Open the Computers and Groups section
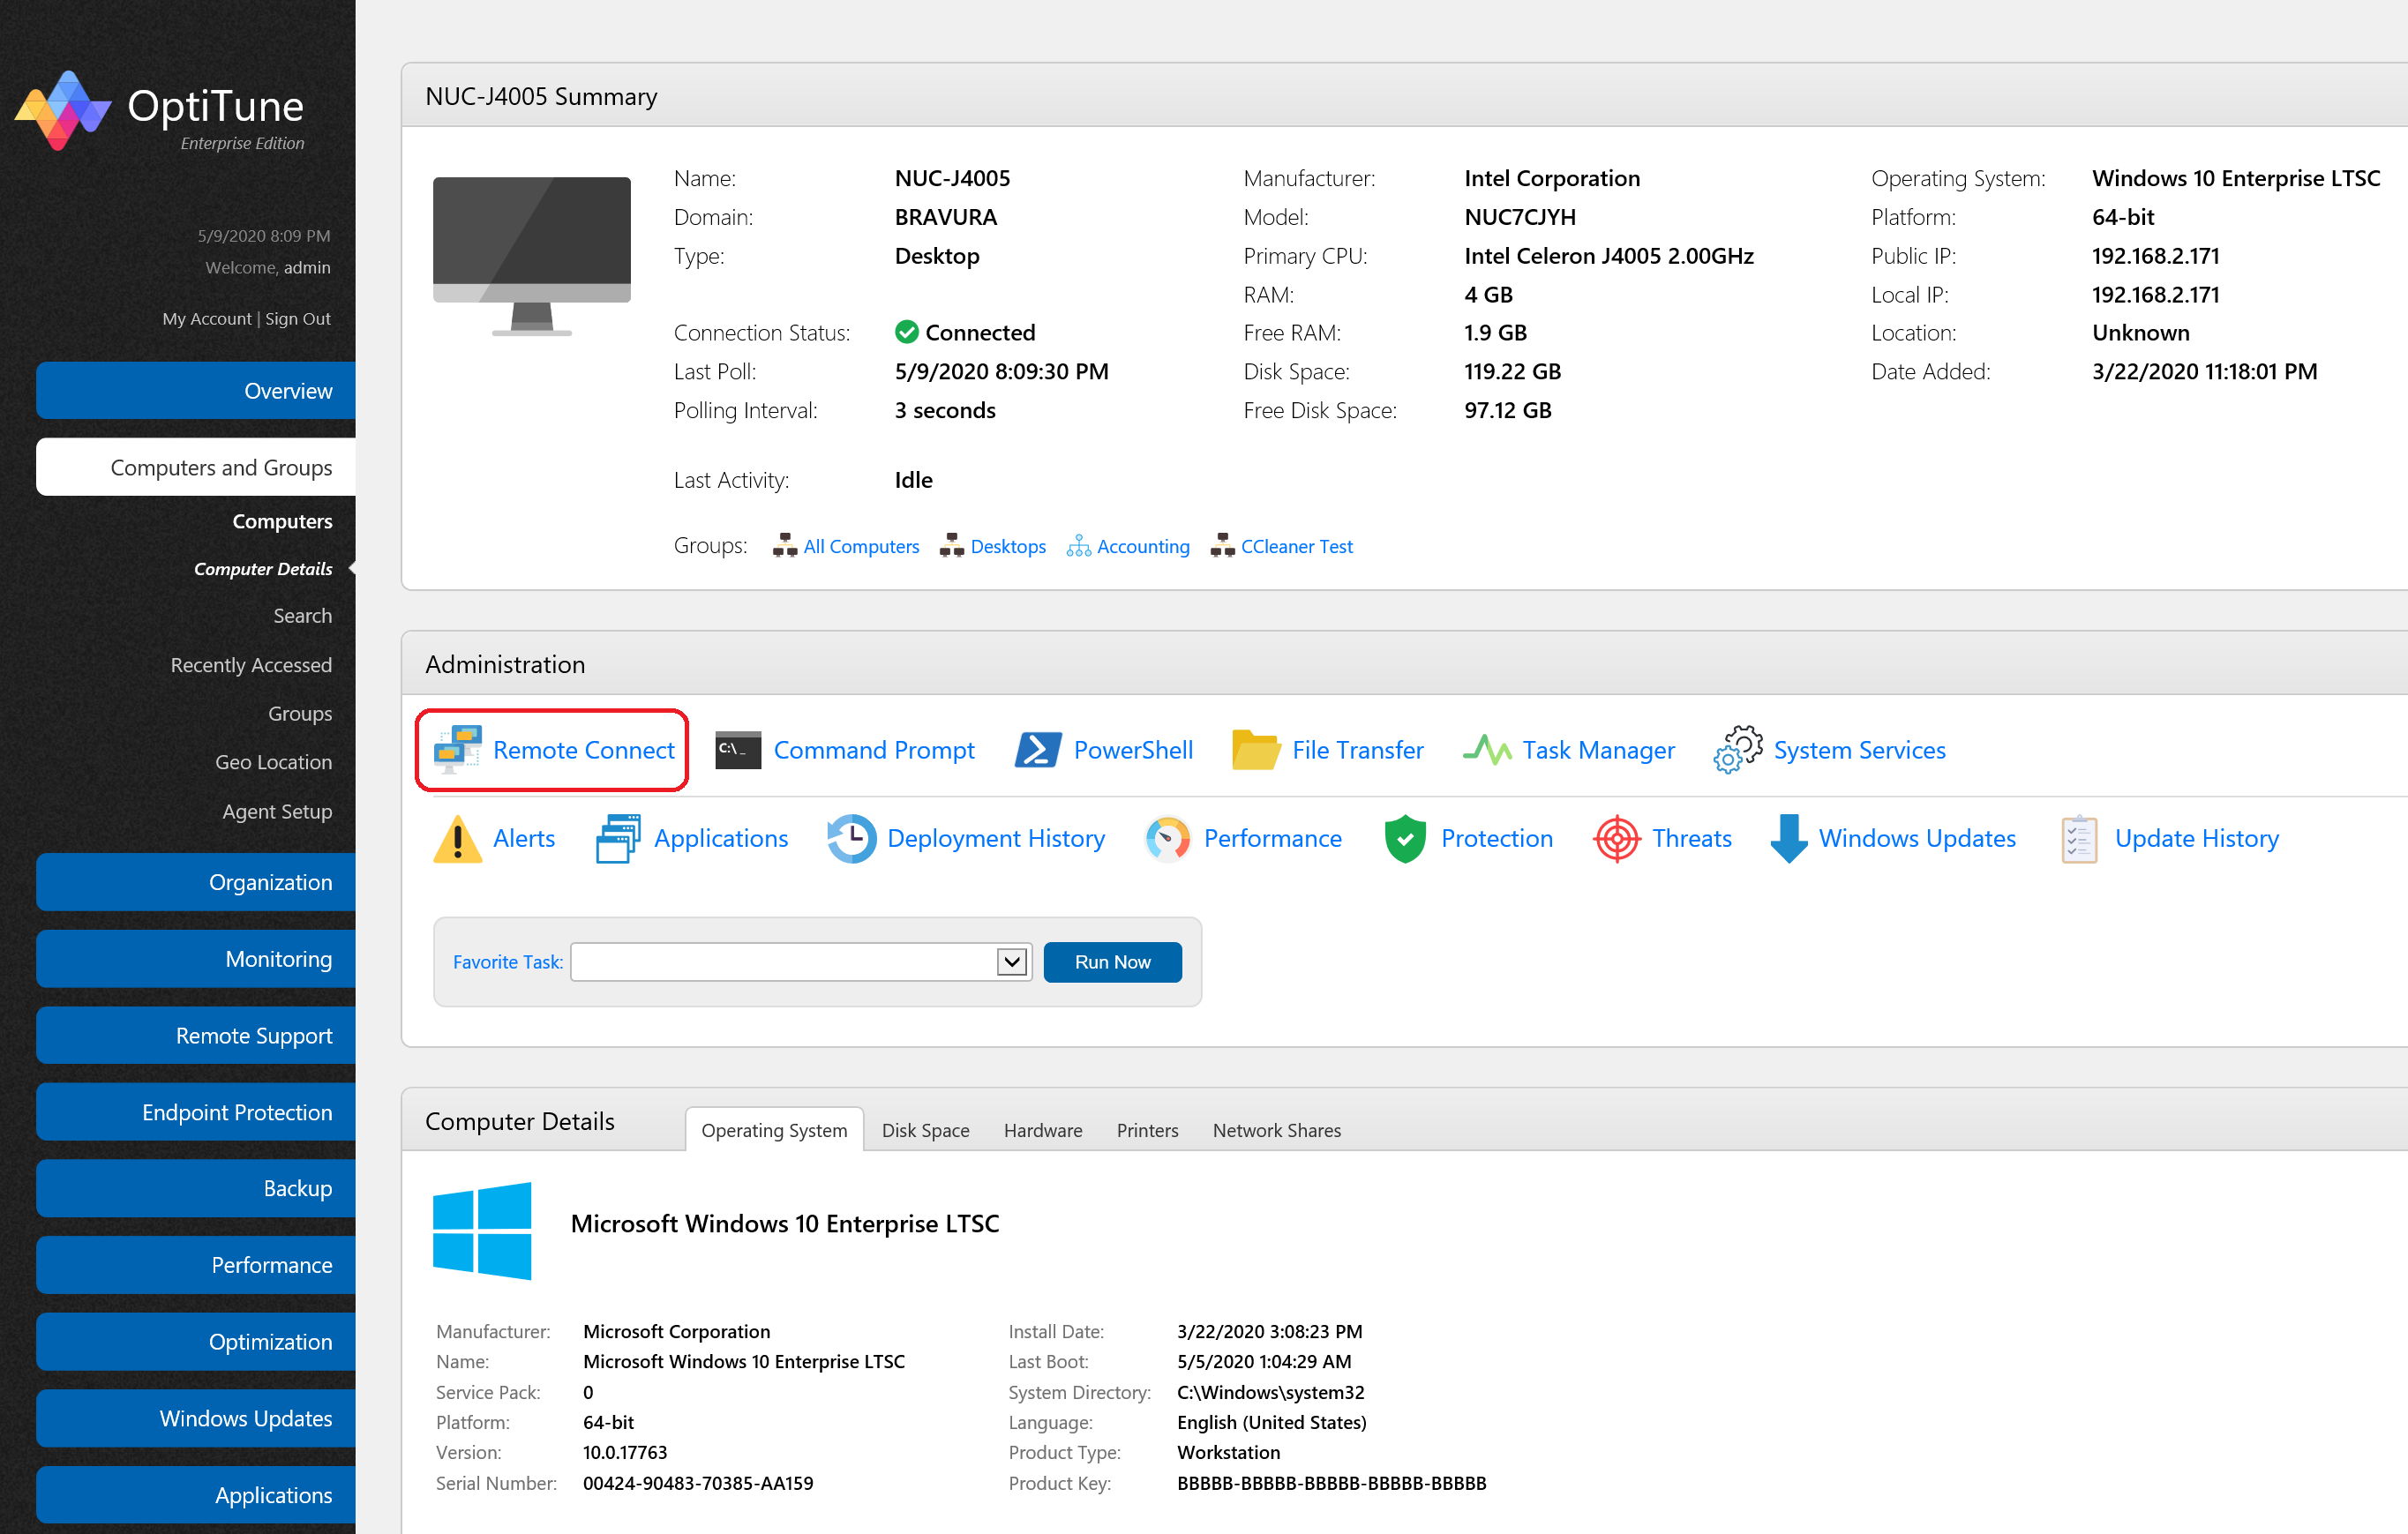 [x=196, y=467]
